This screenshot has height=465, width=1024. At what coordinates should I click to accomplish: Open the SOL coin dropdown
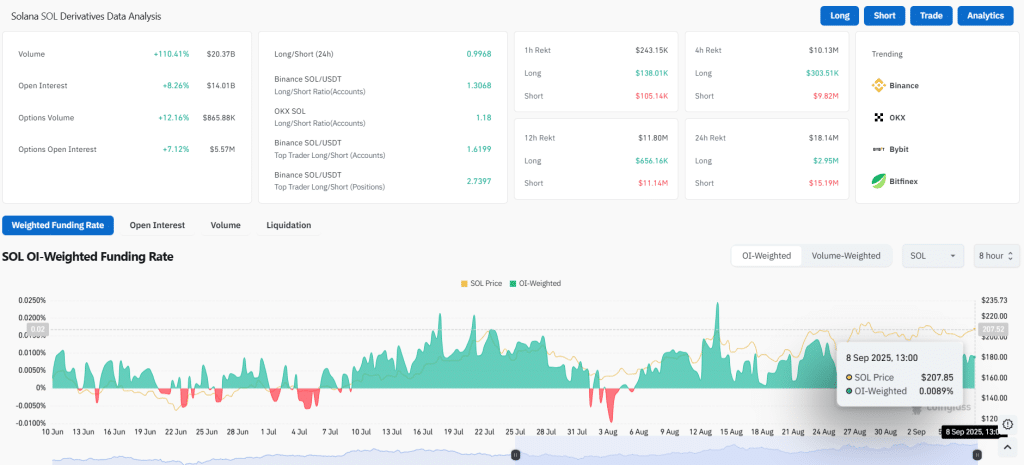pyautogui.click(x=933, y=256)
